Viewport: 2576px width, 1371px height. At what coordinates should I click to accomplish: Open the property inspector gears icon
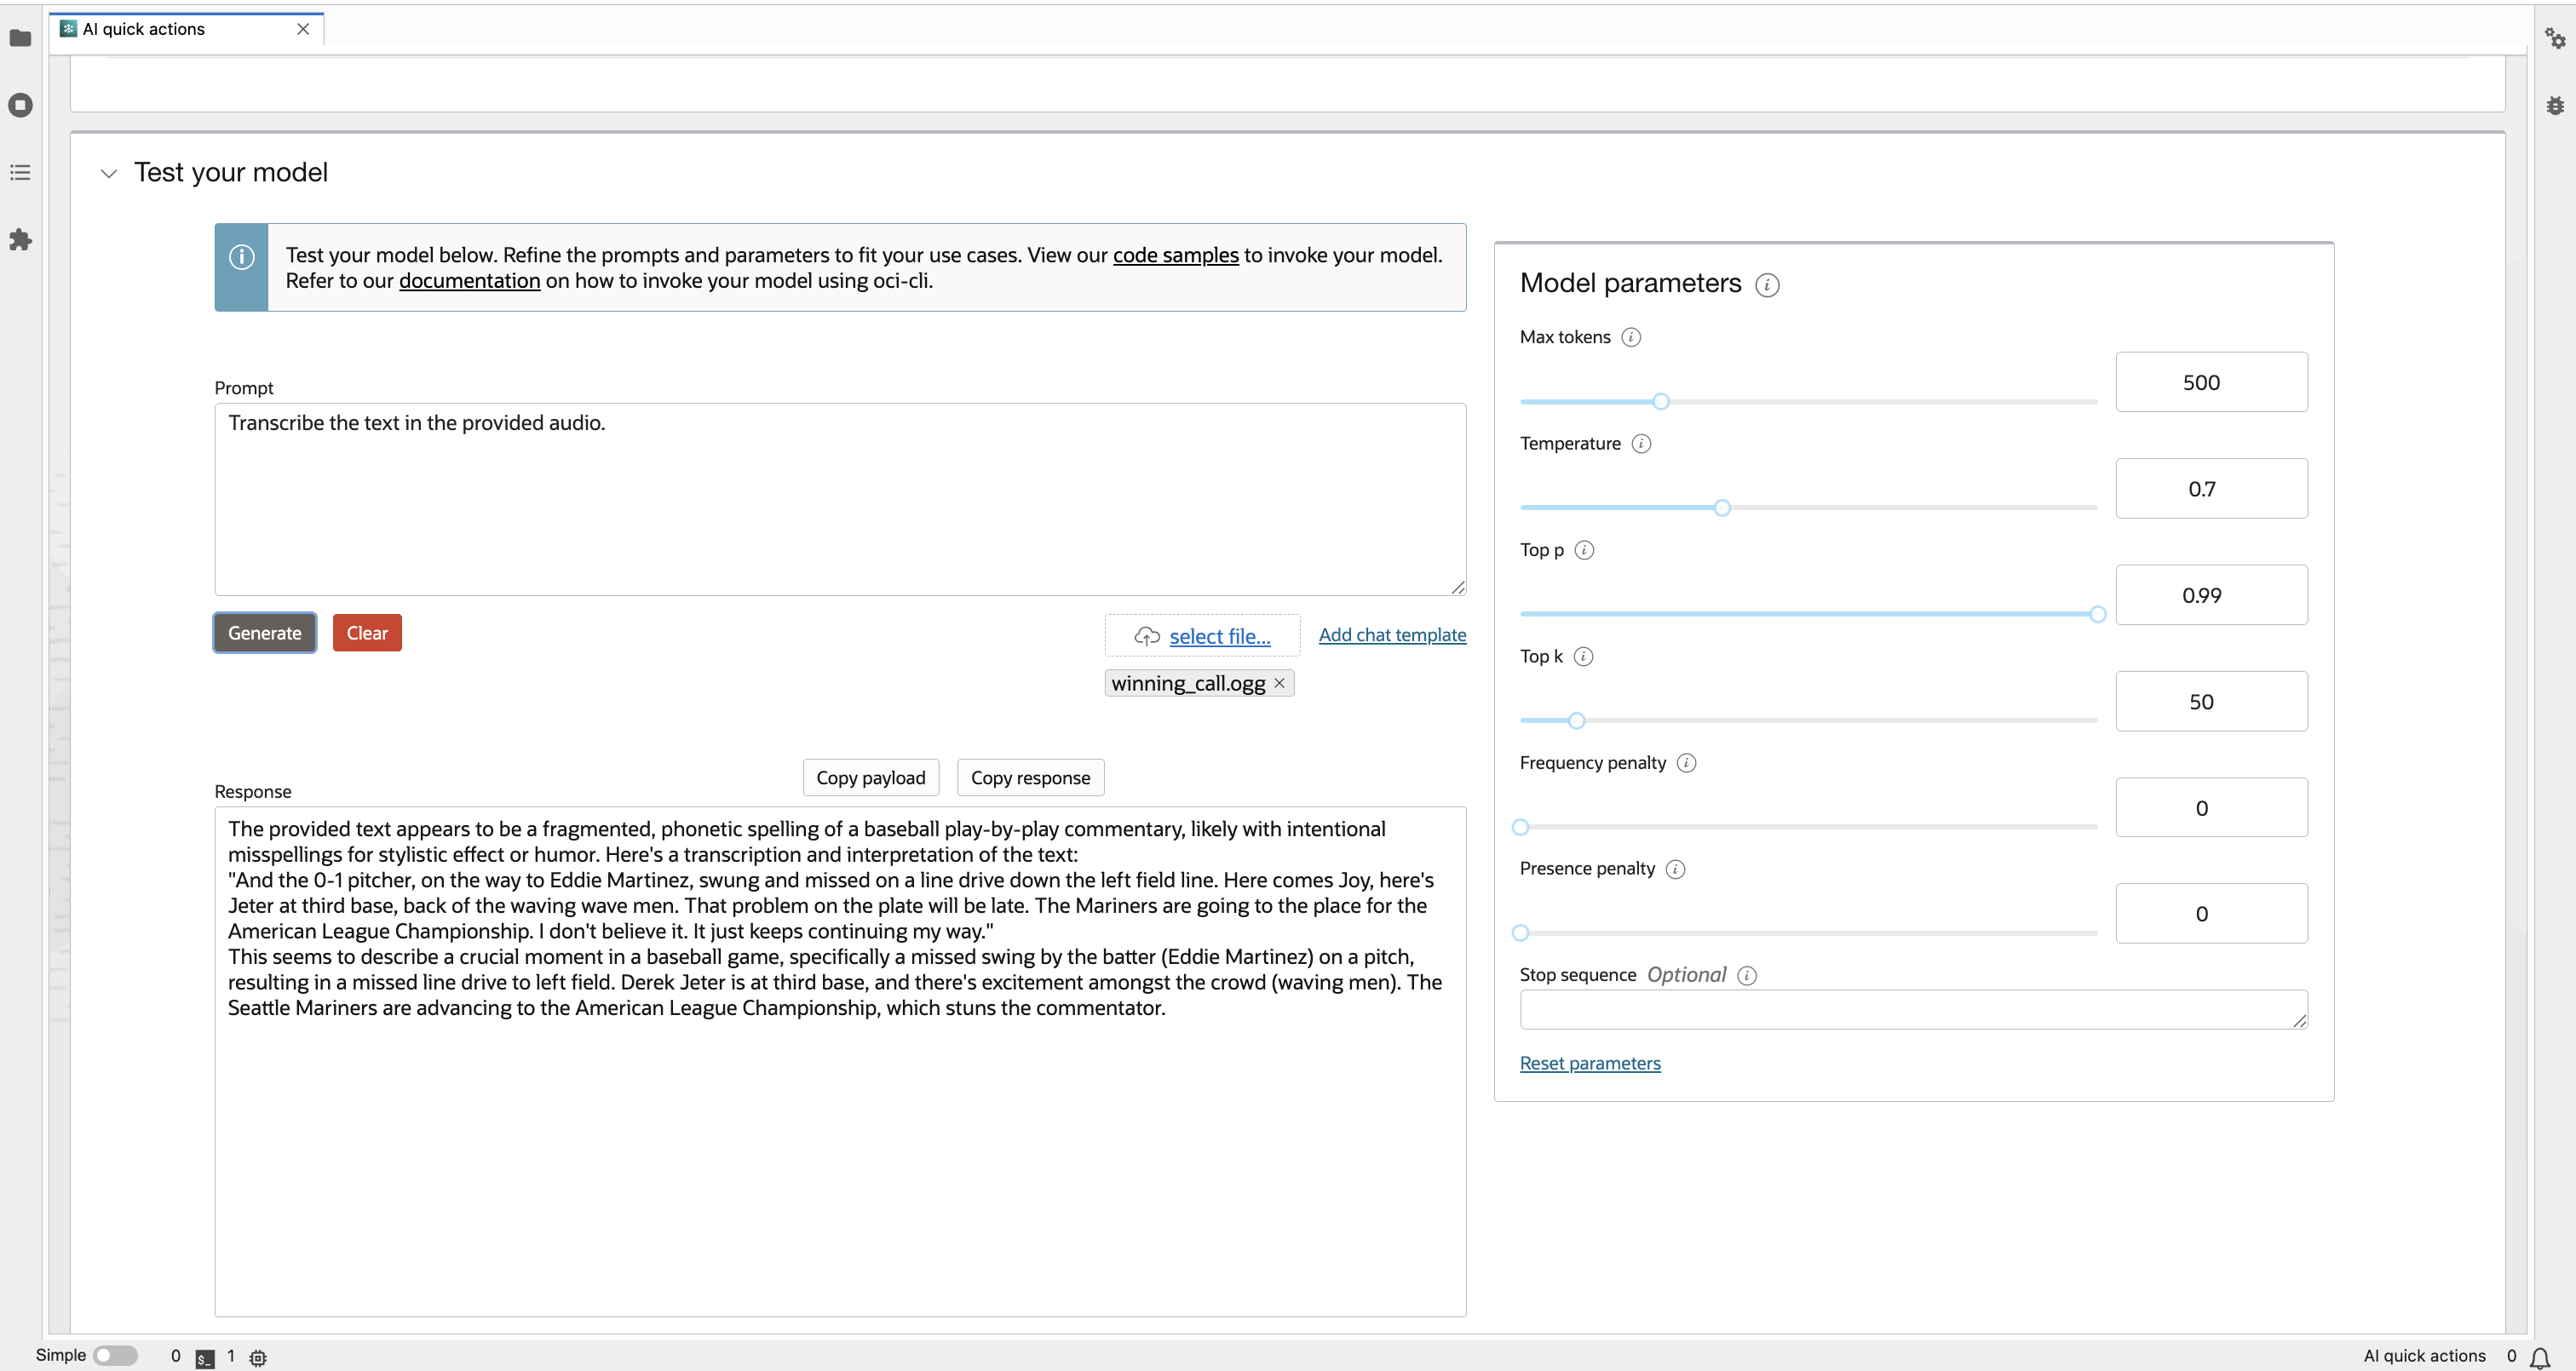coord(2554,38)
